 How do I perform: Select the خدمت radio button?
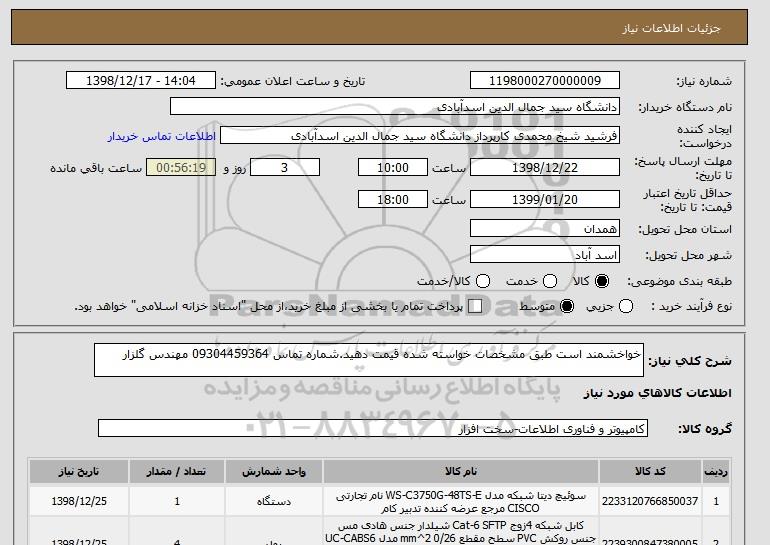click(550, 281)
